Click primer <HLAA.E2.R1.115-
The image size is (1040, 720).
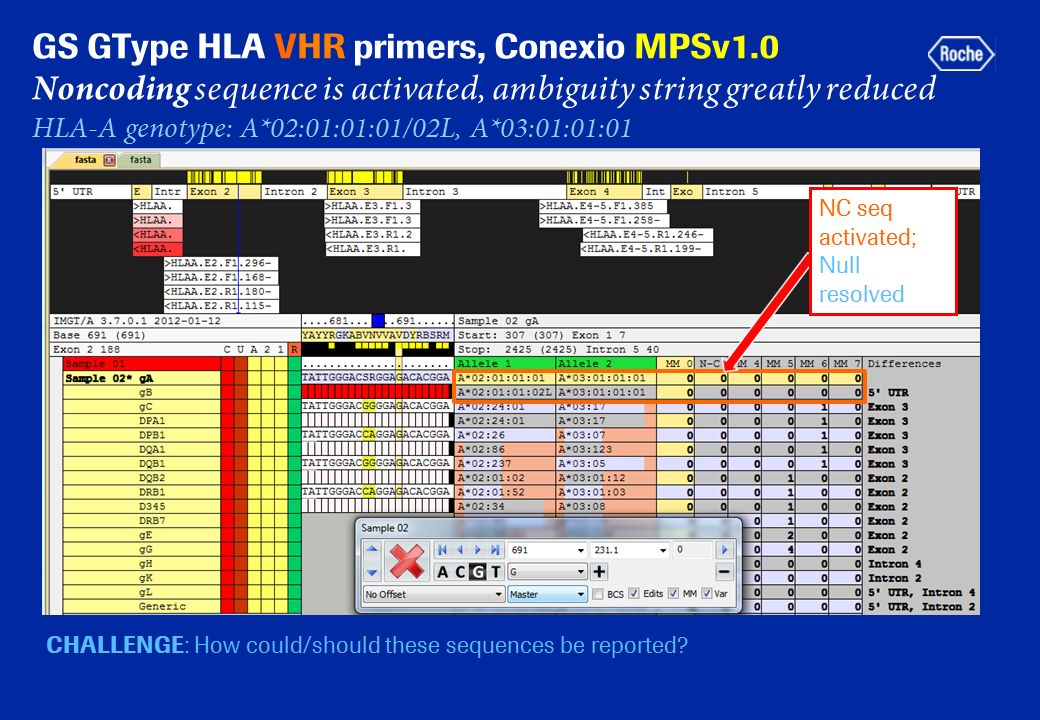click(222, 306)
